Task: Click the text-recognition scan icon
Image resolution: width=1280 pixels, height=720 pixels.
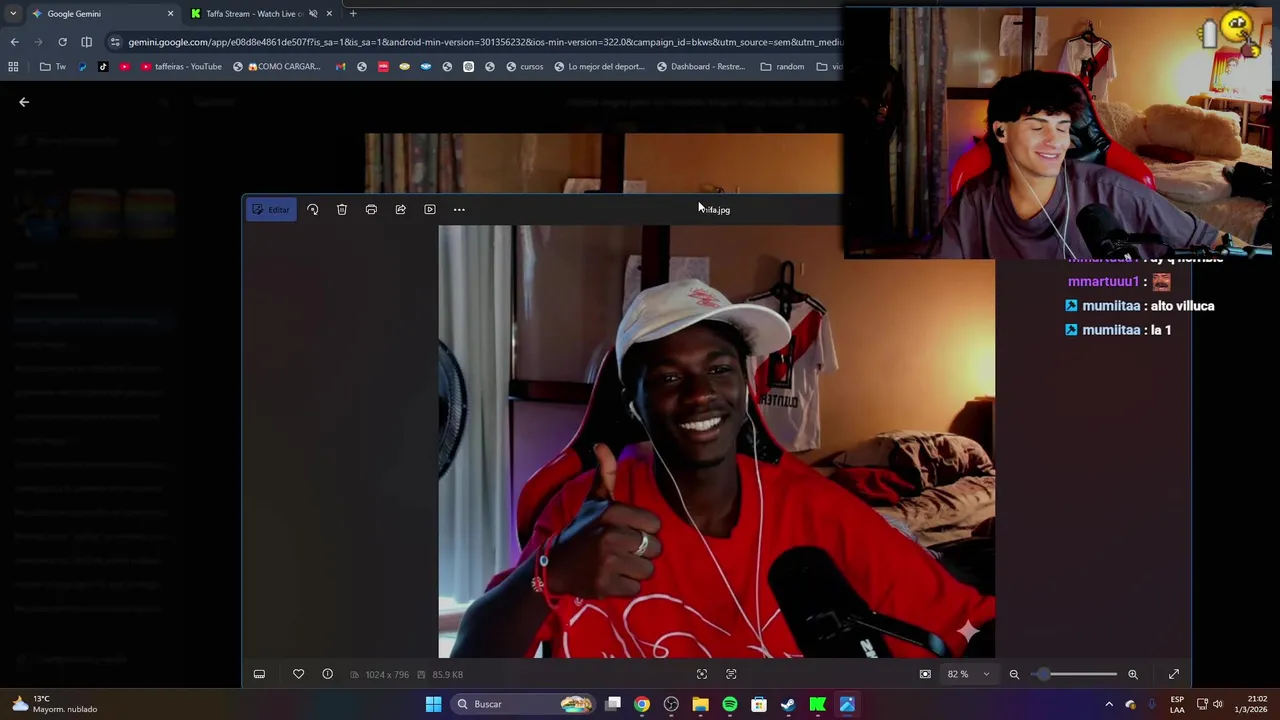Action: pyautogui.click(x=731, y=674)
